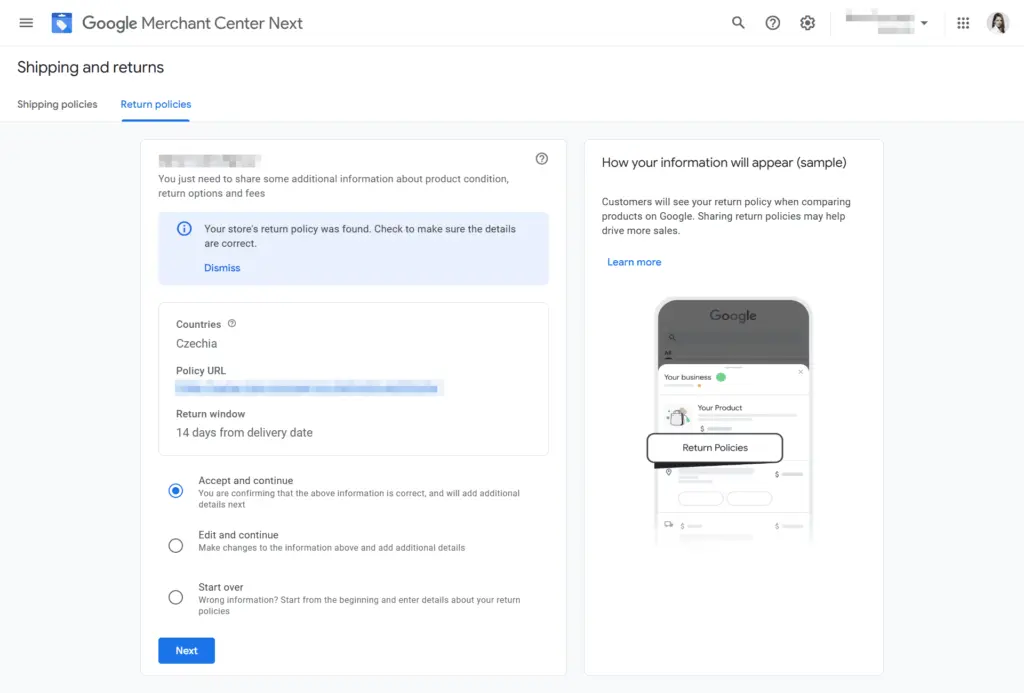Open the user profile avatar

coord(998,23)
